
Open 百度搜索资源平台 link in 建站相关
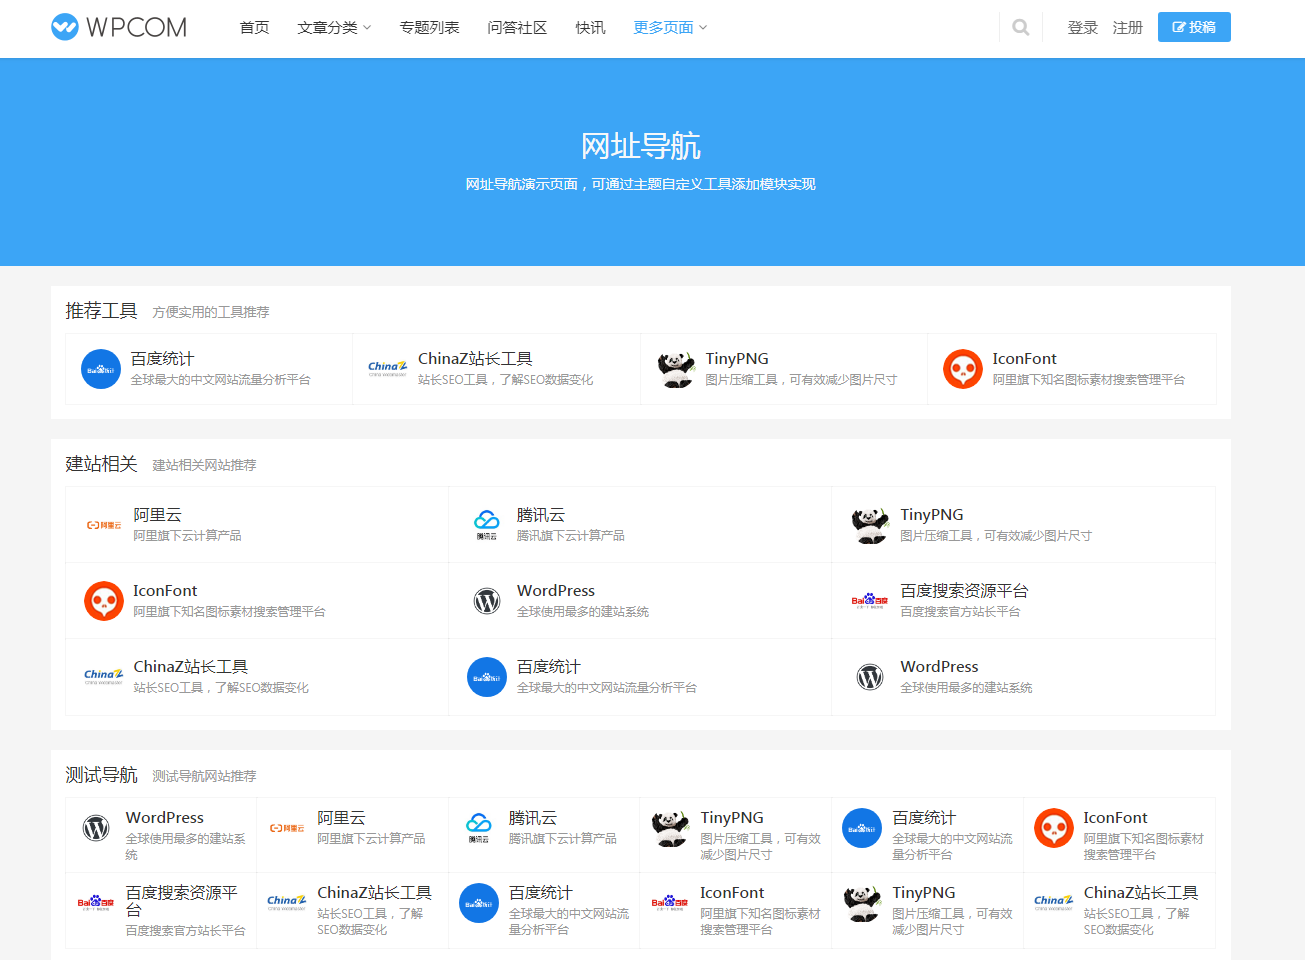pyautogui.click(x=964, y=591)
